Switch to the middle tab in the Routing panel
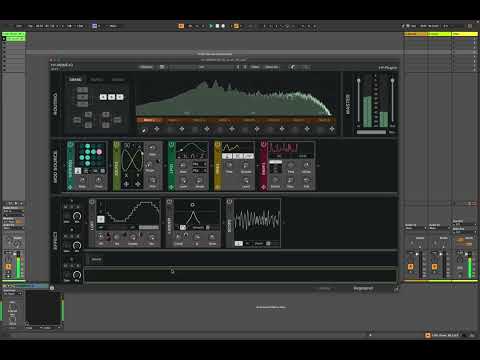Screen dimensions: 480x360 [x=97, y=80]
